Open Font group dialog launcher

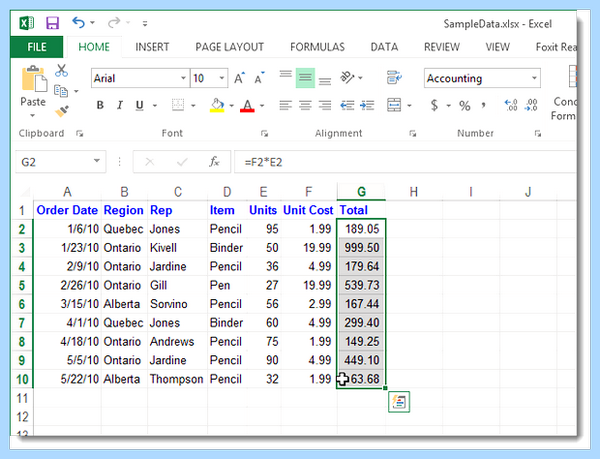point(264,133)
